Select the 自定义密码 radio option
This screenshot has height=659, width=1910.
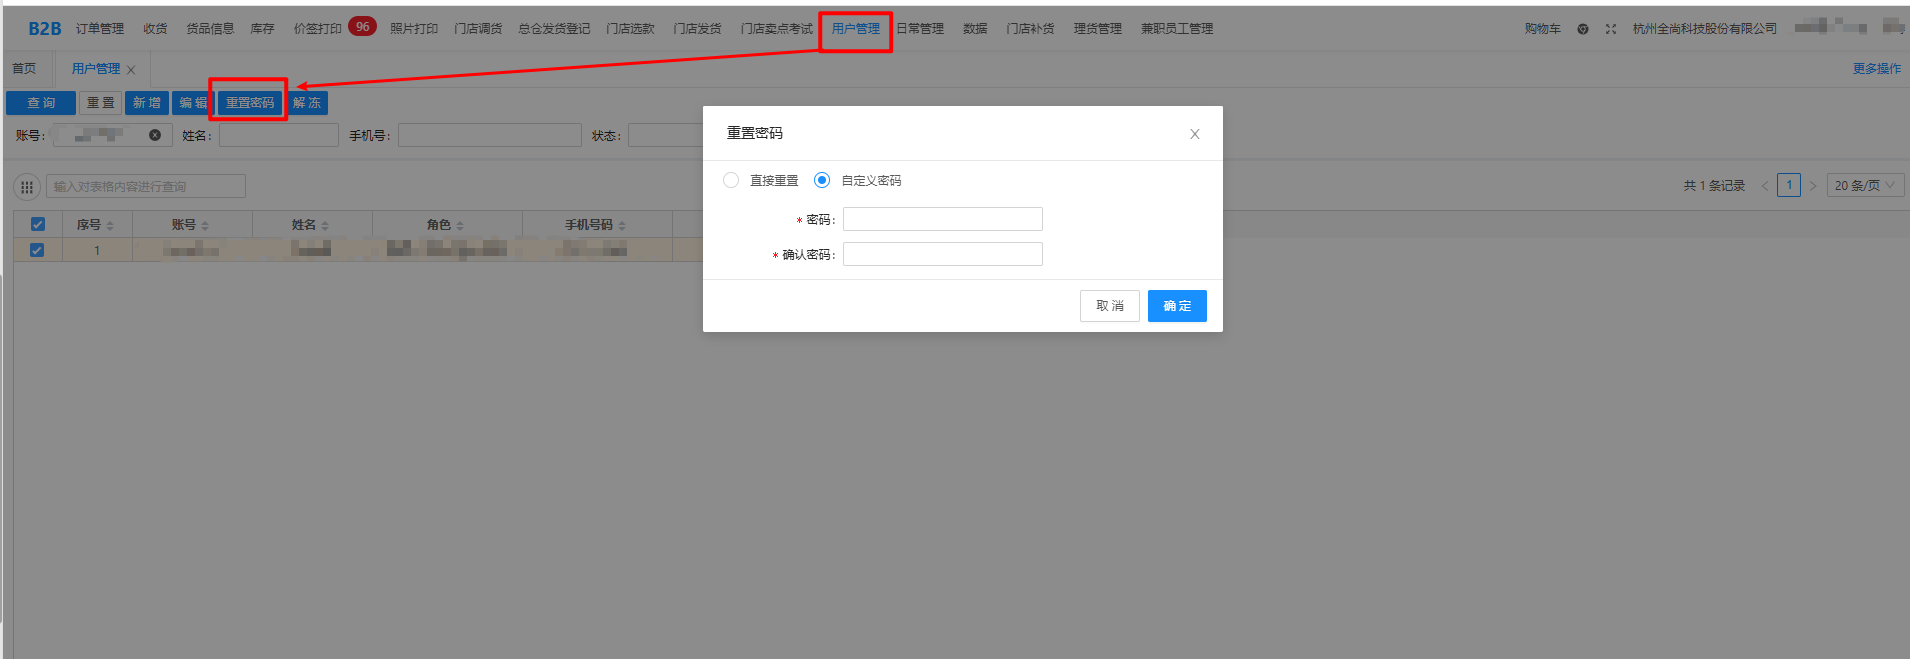[x=822, y=180]
